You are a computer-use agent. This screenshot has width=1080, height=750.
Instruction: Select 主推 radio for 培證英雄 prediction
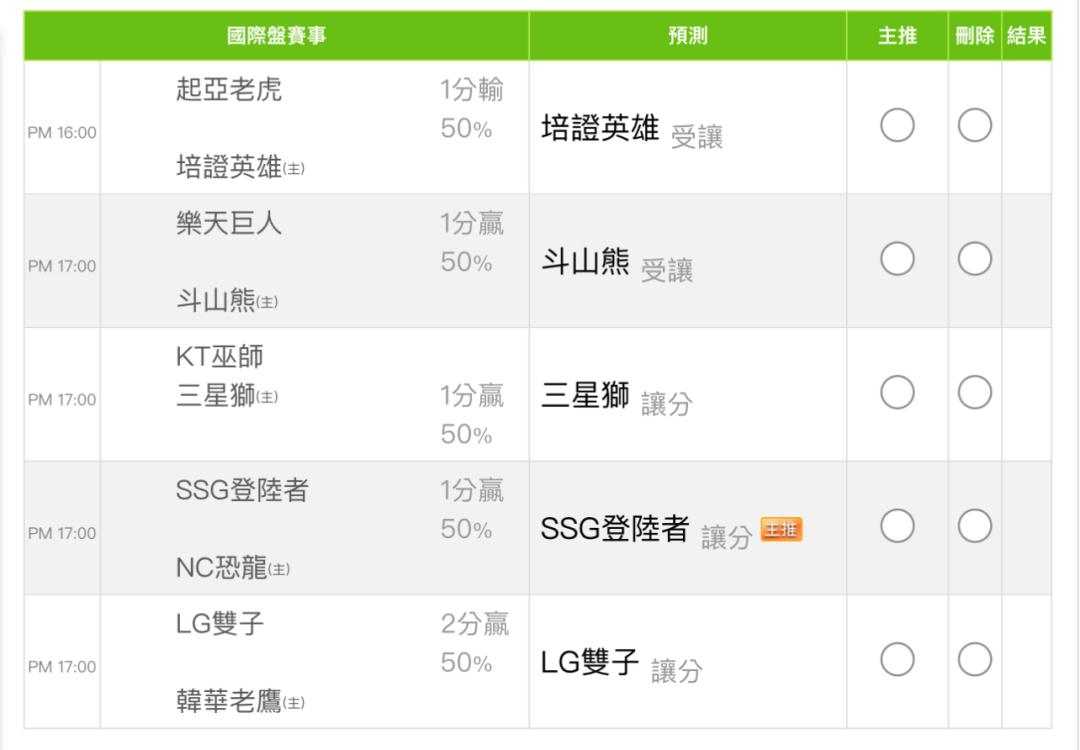coord(897,125)
